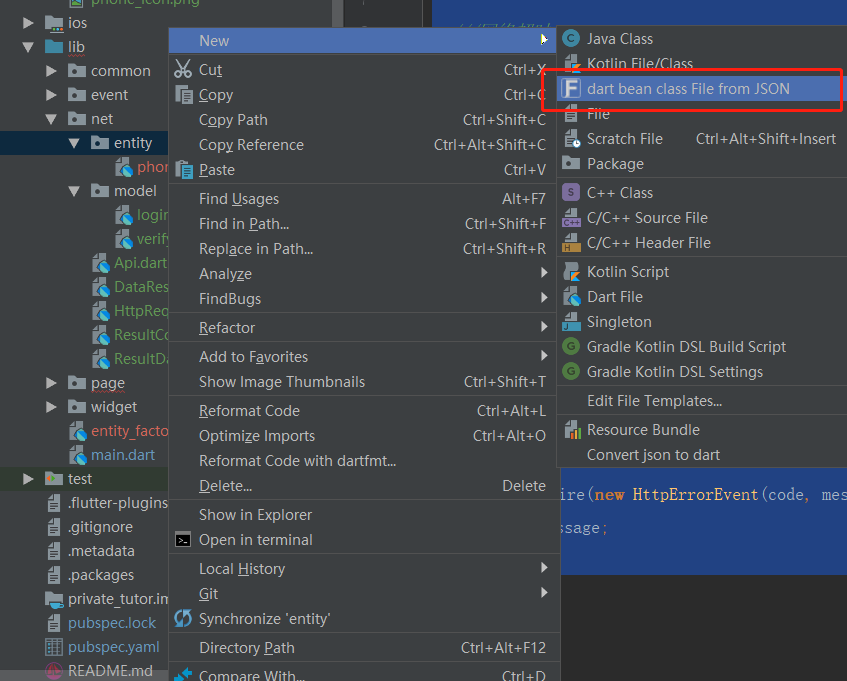Open the Local History submenu
Image resolution: width=847 pixels, height=681 pixels.
[x=362, y=569]
